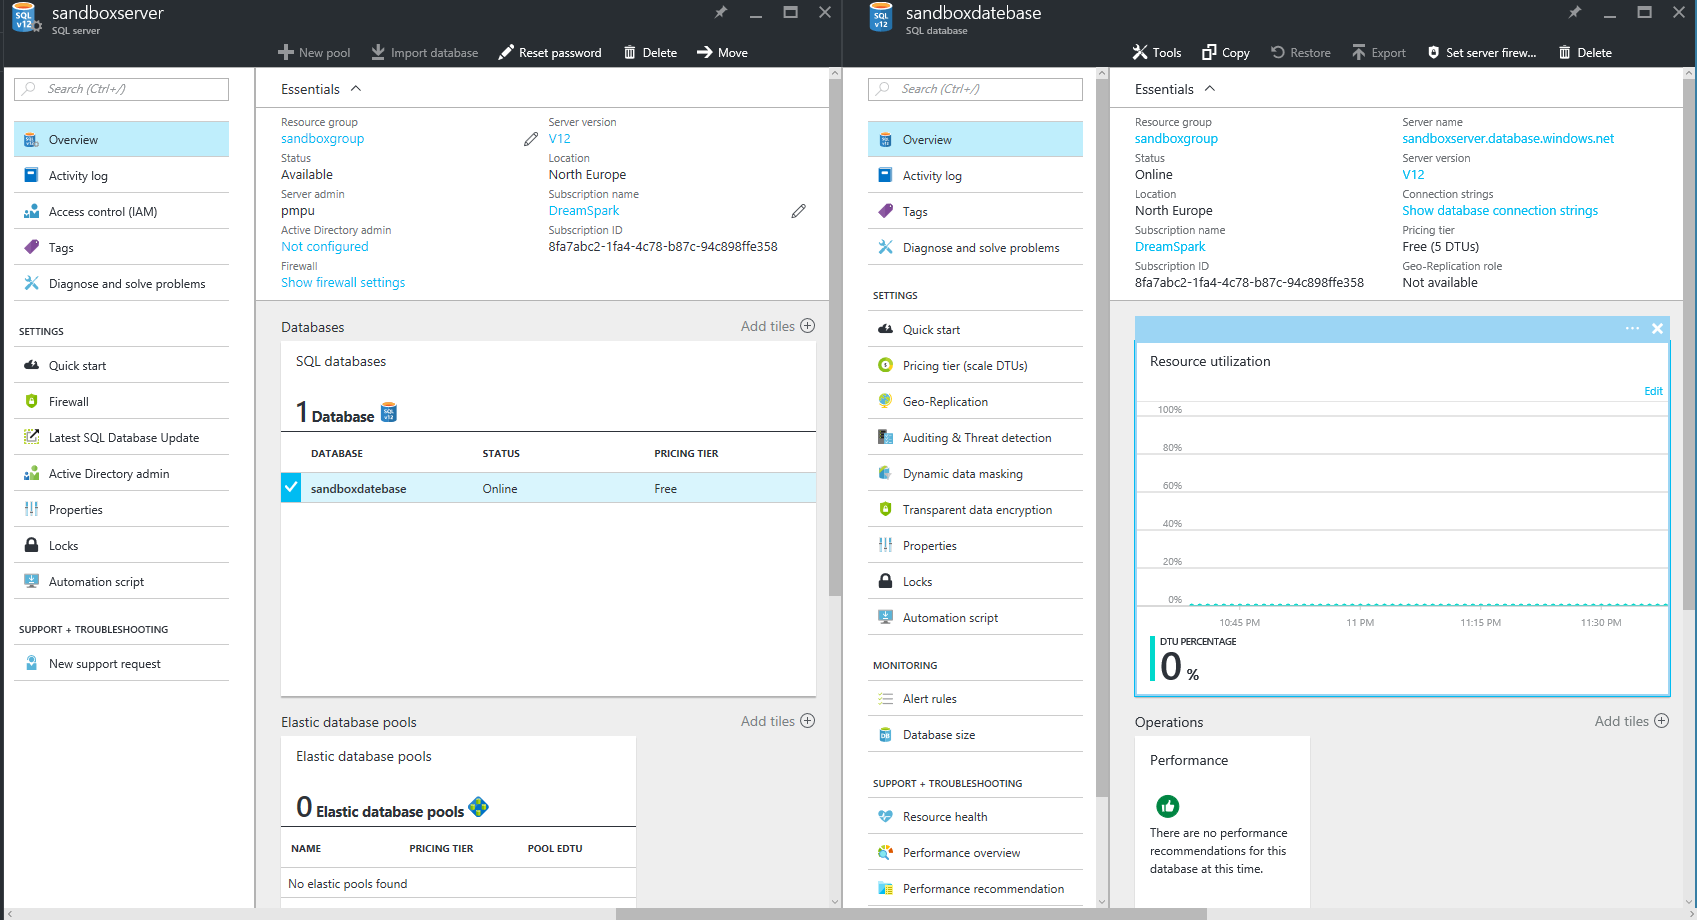
Task: Click Edit on Resource utilization chart
Action: click(1653, 391)
